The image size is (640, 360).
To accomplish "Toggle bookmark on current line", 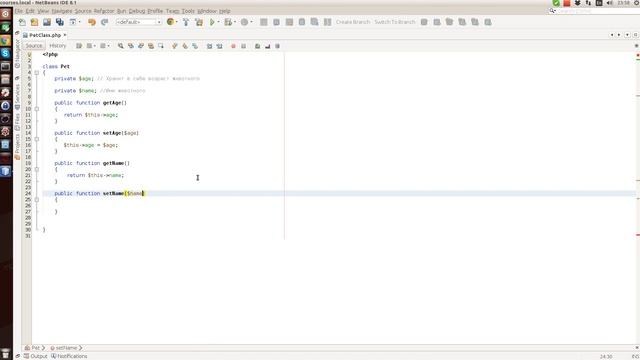I will tap(195, 46).
